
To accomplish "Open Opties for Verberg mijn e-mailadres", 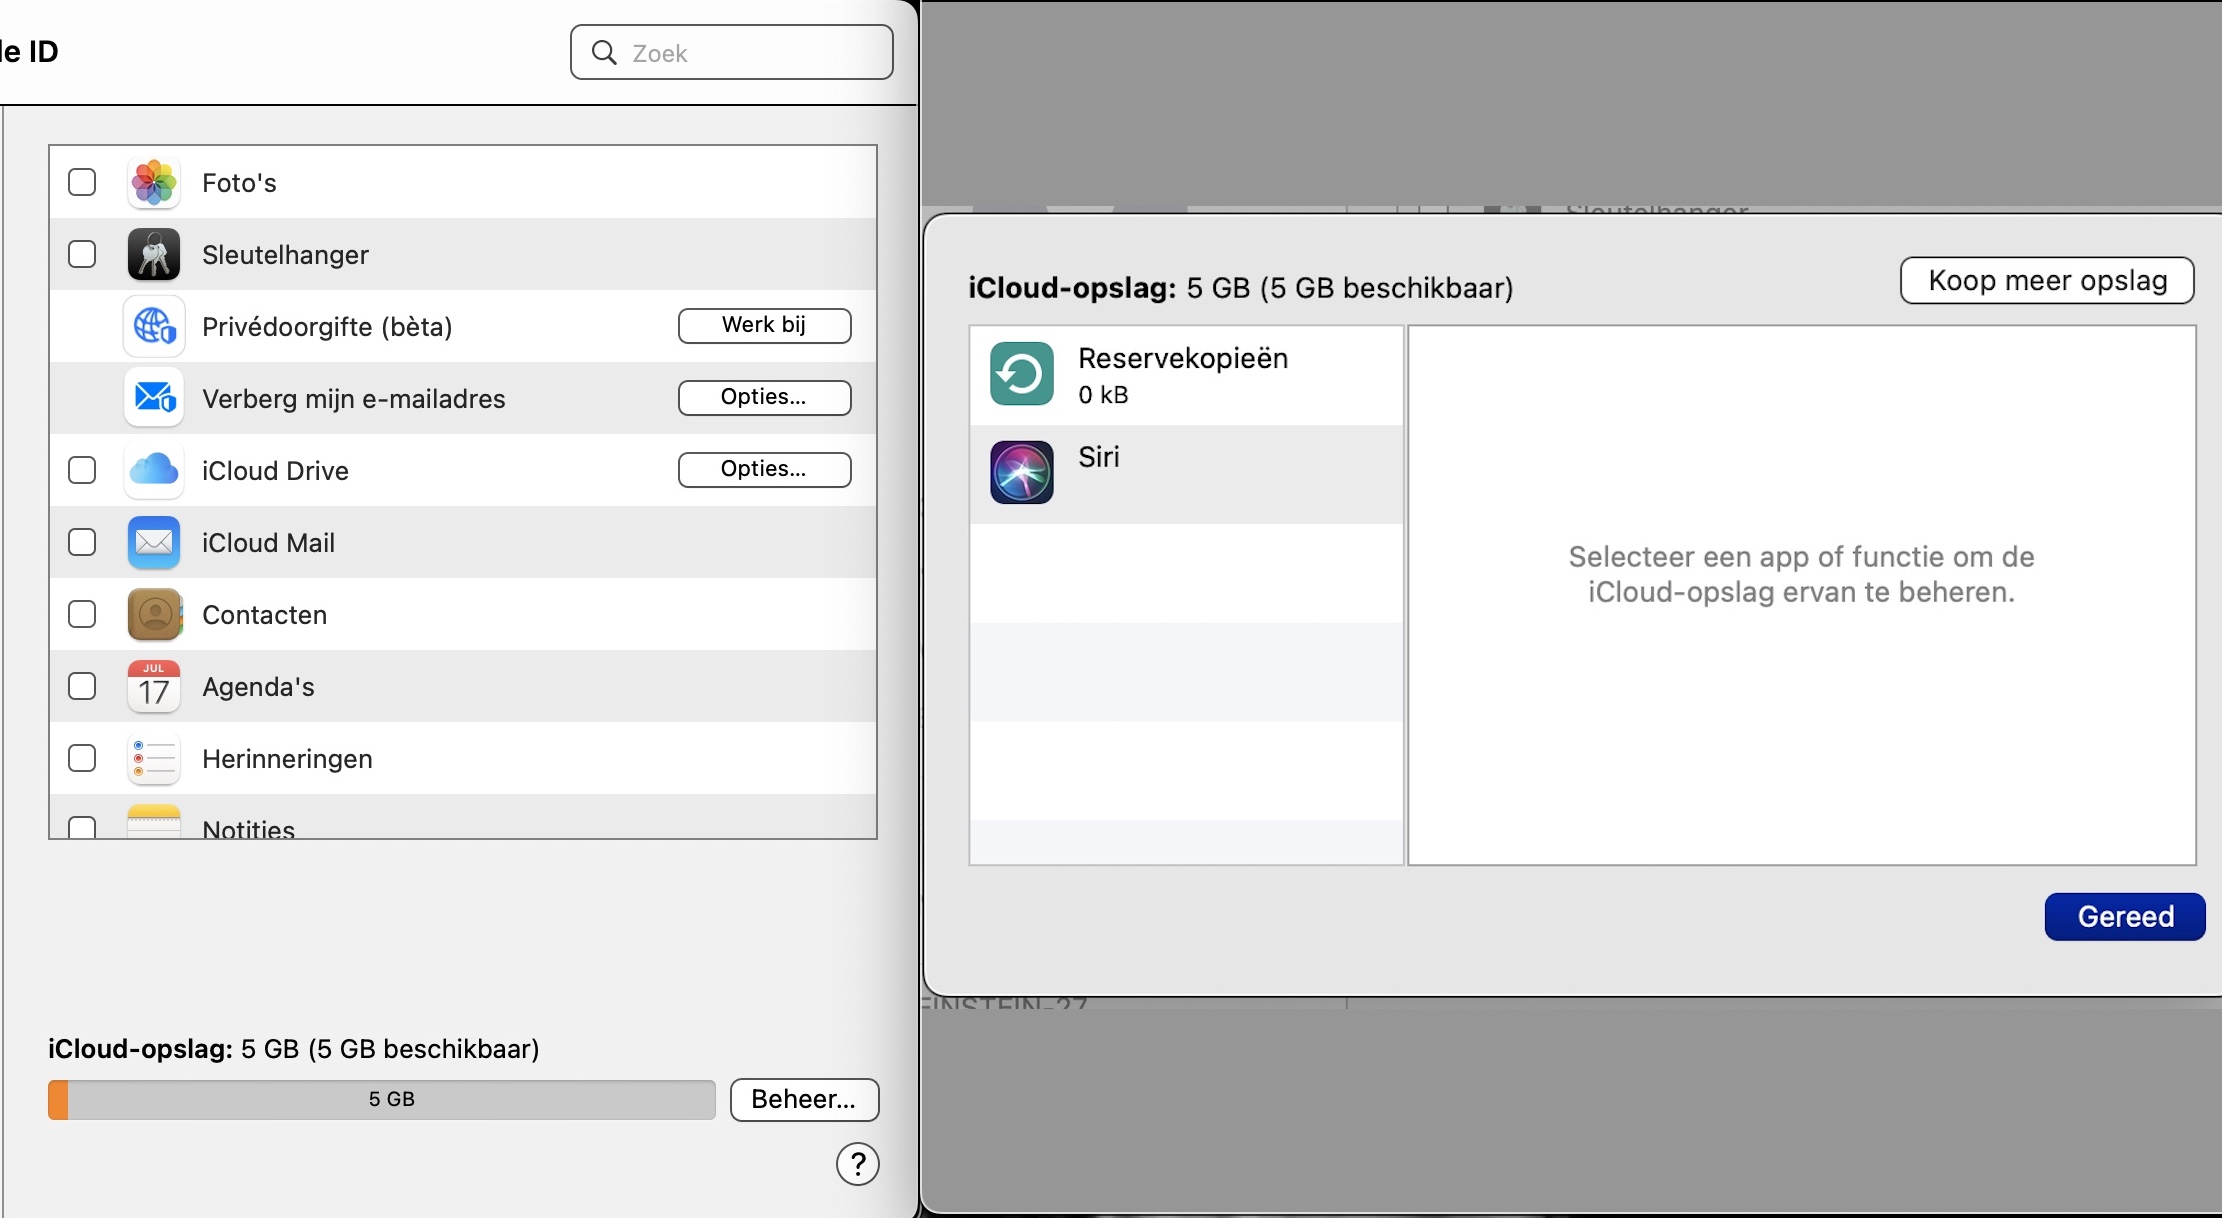I will tap(765, 397).
